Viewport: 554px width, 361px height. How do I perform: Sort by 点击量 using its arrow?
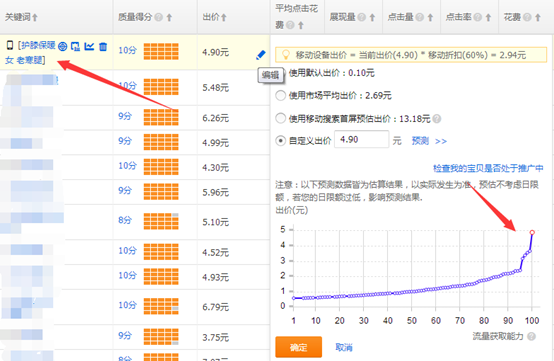coord(430,17)
